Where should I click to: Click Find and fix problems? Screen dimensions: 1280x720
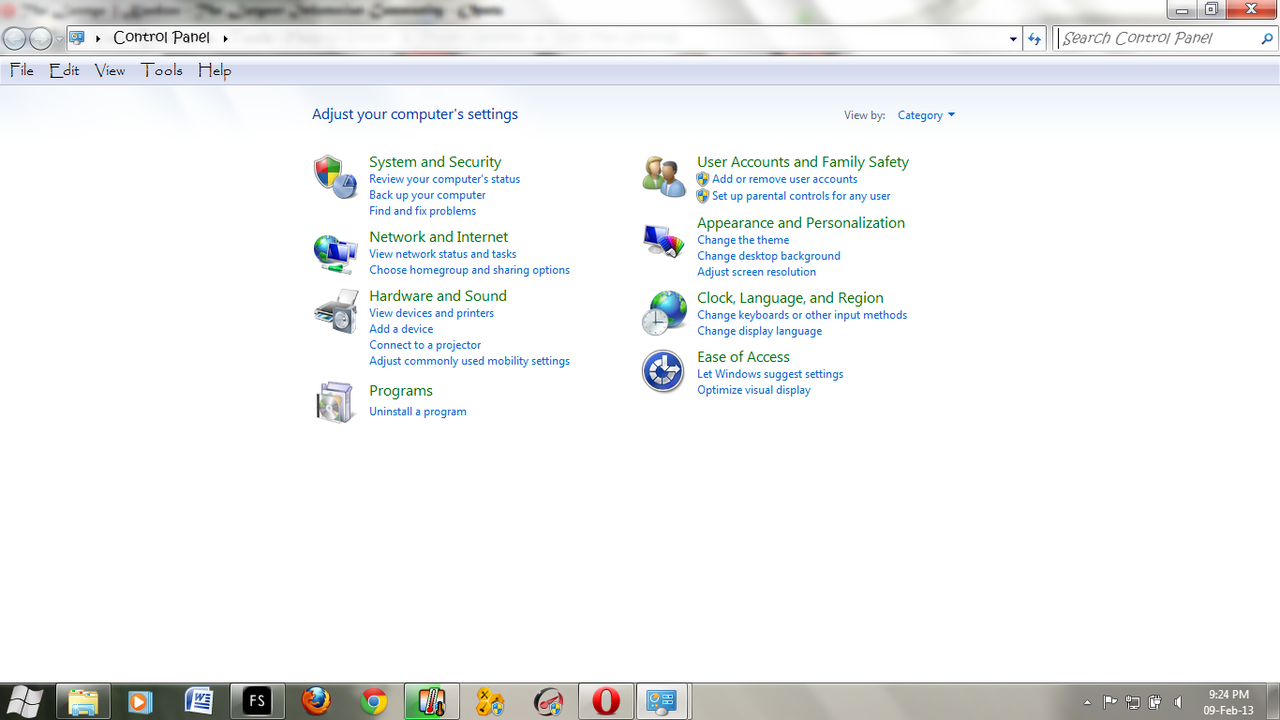coord(422,211)
